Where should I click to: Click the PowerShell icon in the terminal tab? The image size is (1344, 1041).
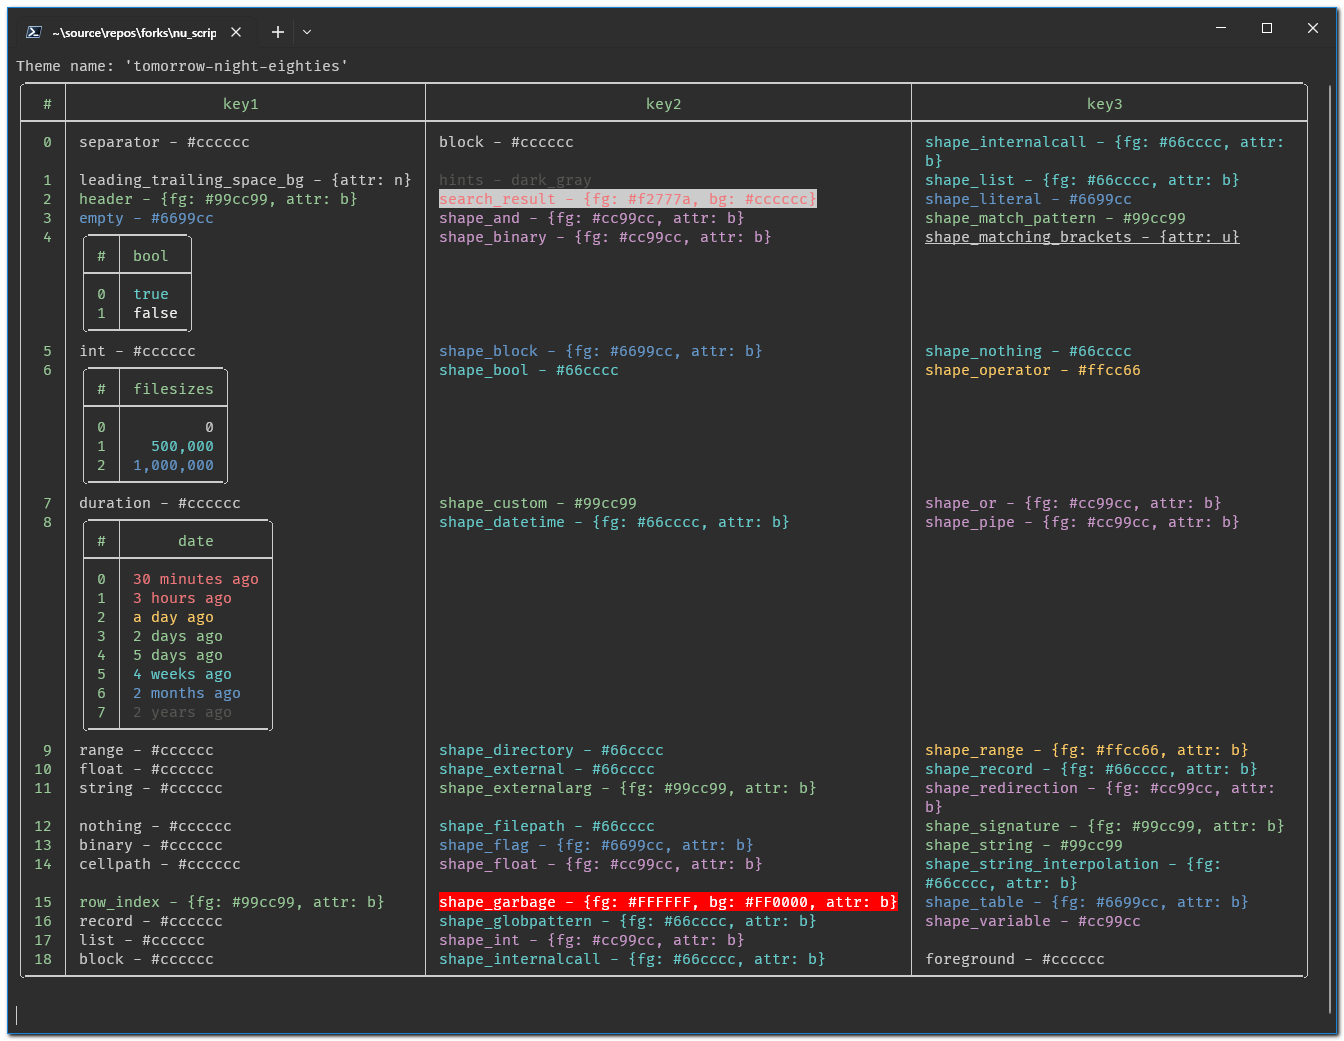click(x=33, y=32)
